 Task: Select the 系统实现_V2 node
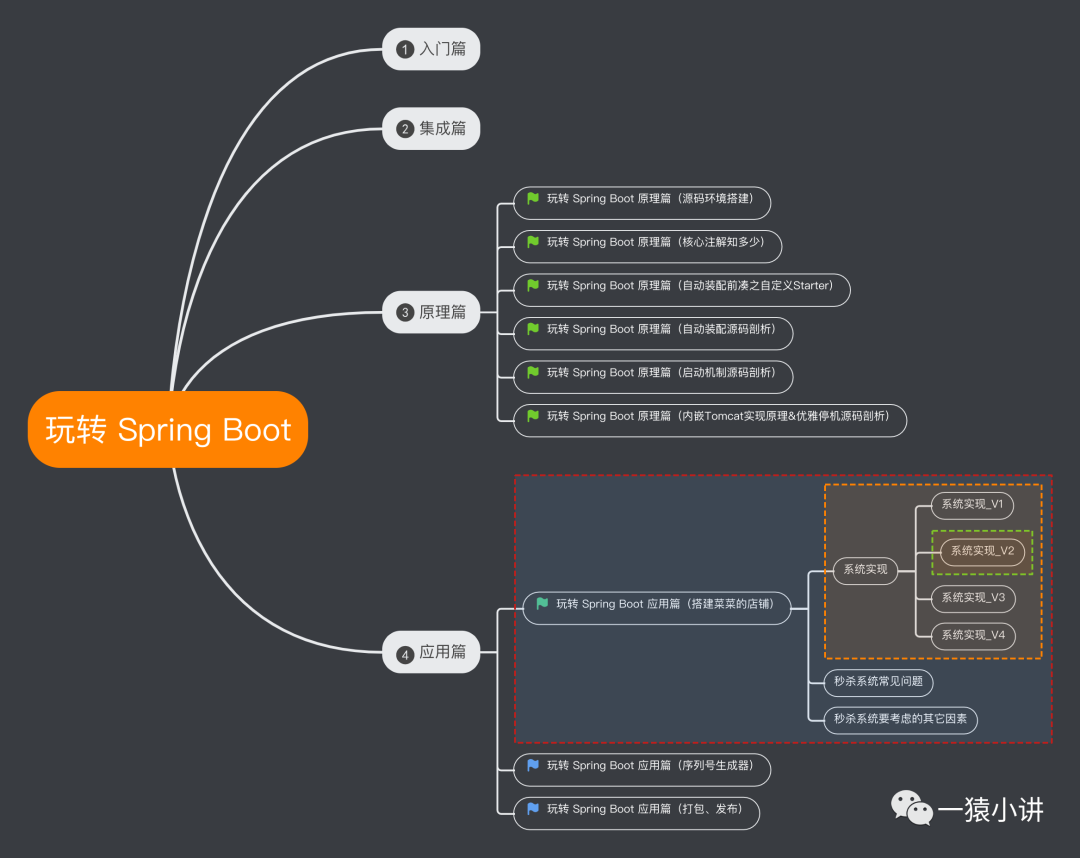[982, 552]
